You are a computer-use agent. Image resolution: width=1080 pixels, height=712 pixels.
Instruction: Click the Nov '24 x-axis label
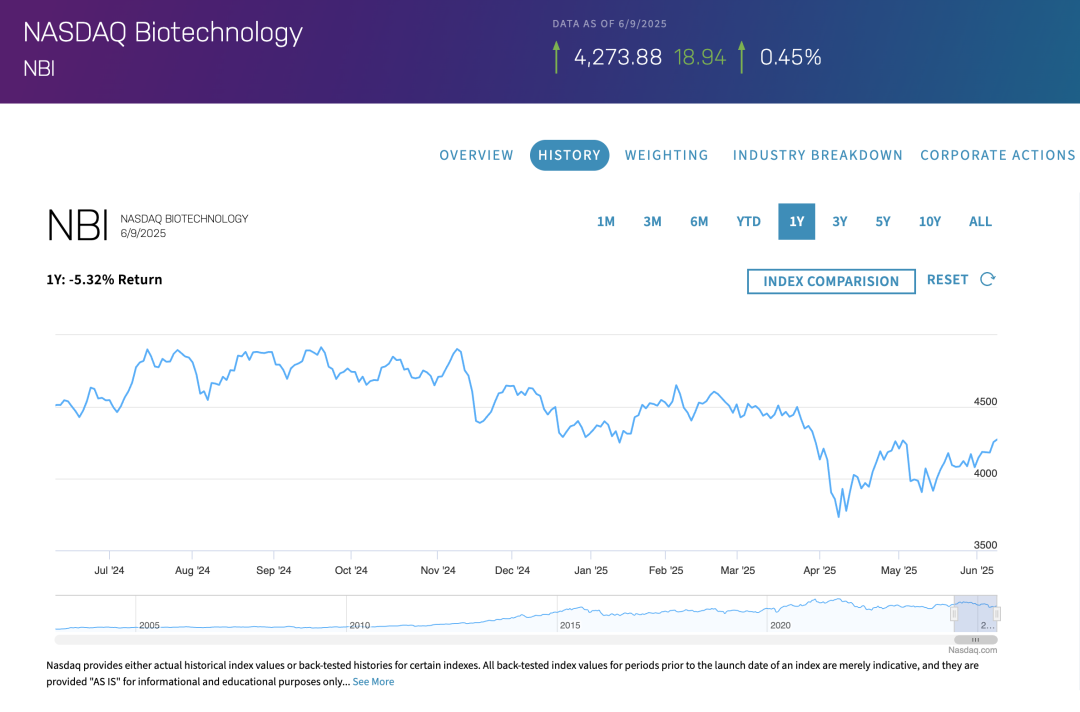(x=438, y=570)
